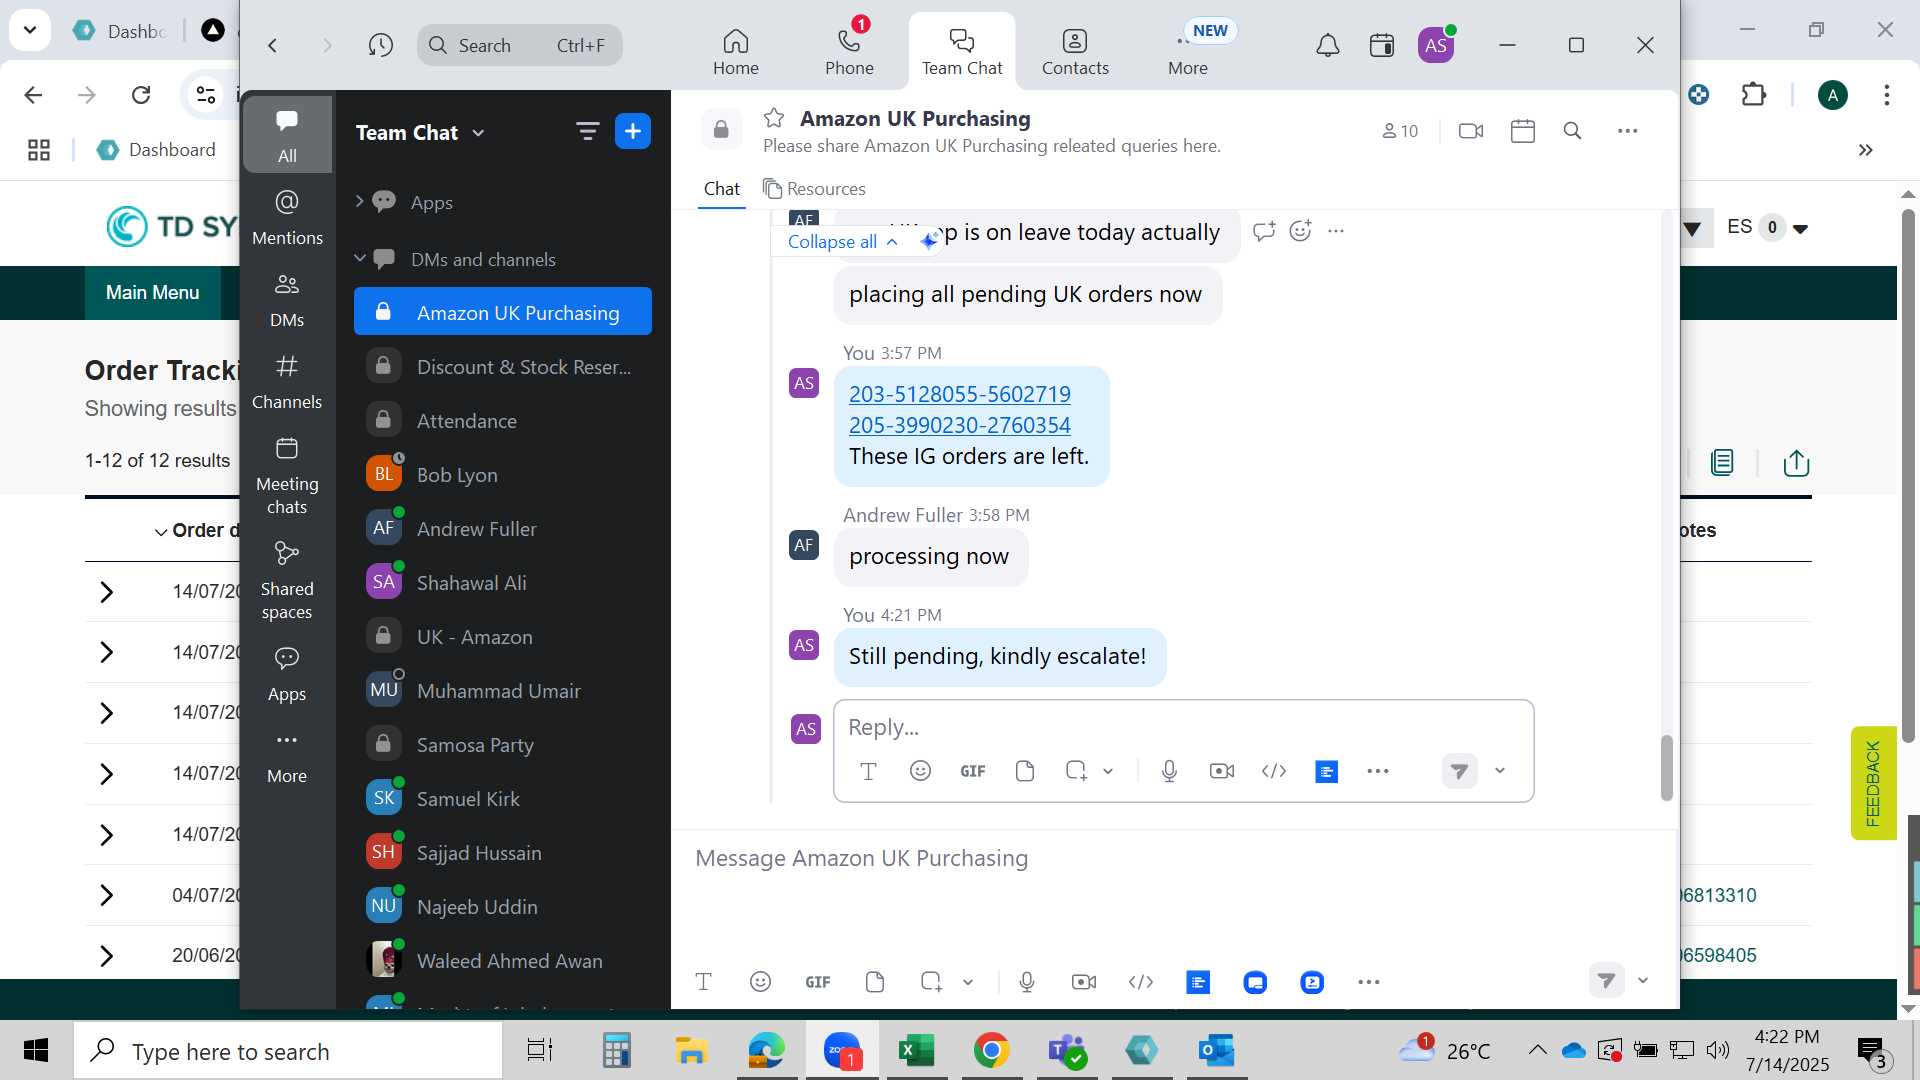Open the More tab marked NEW
The height and width of the screenshot is (1080, 1920).
[x=1188, y=52]
